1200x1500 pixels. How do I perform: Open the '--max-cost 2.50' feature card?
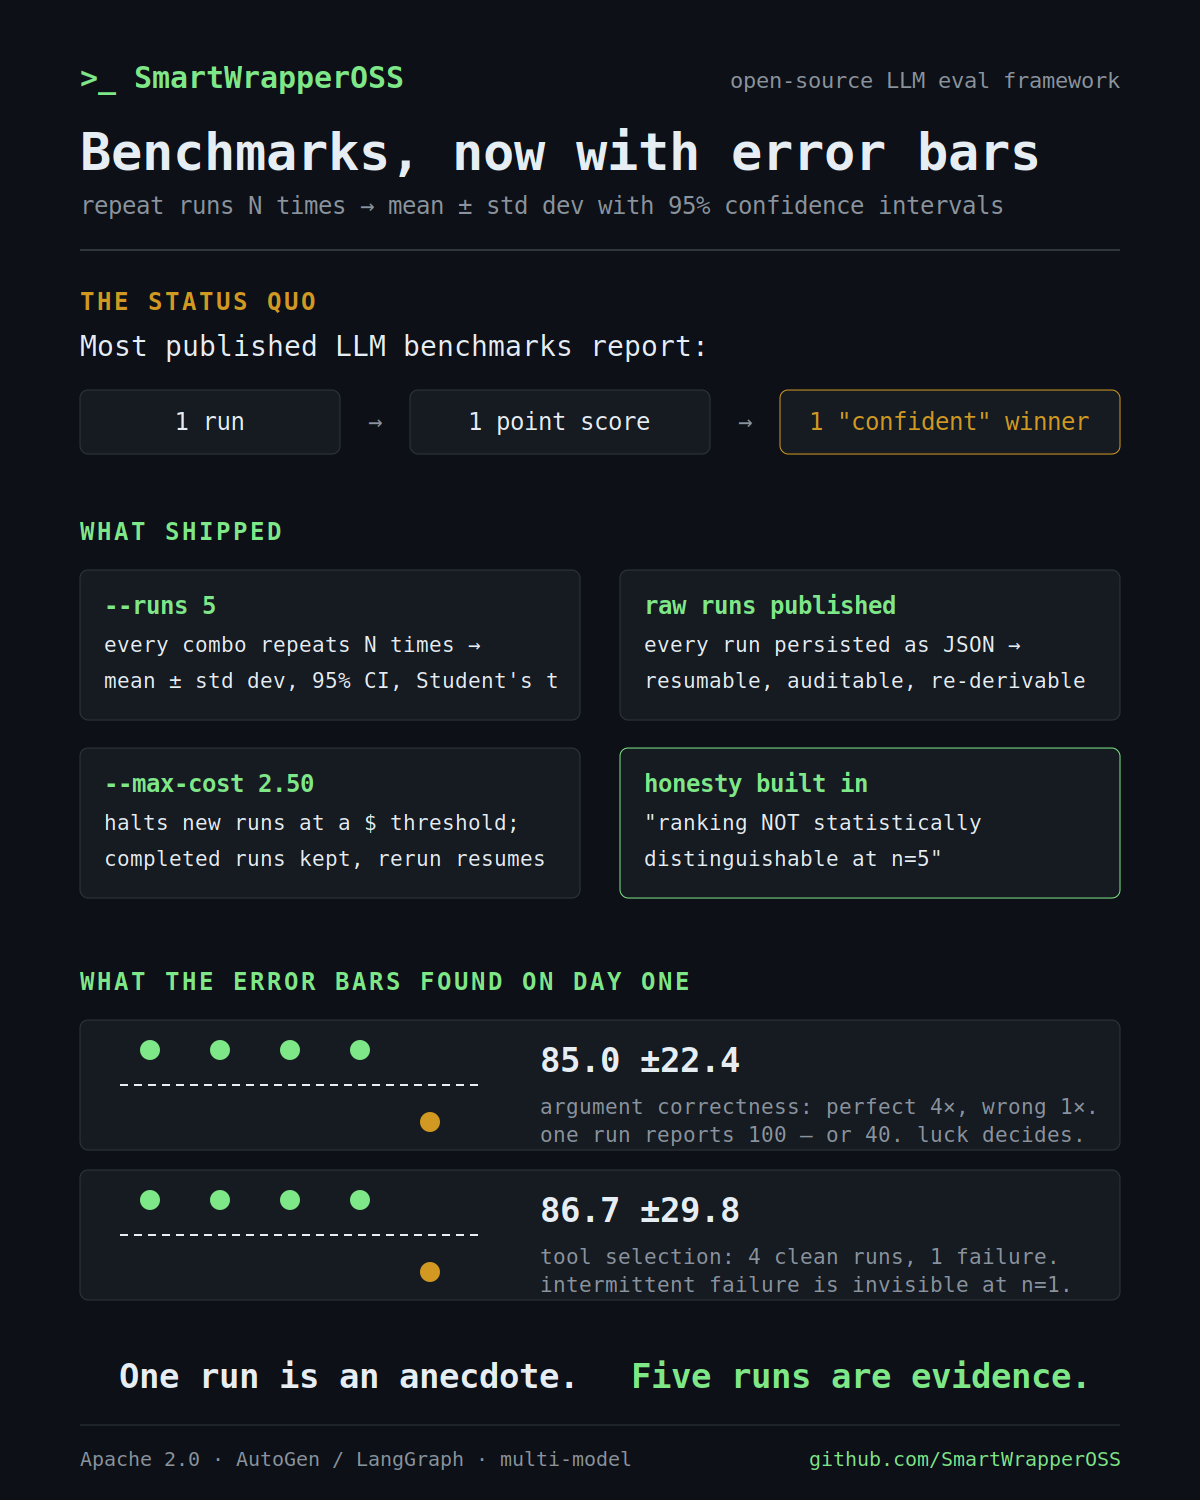coord(330,823)
